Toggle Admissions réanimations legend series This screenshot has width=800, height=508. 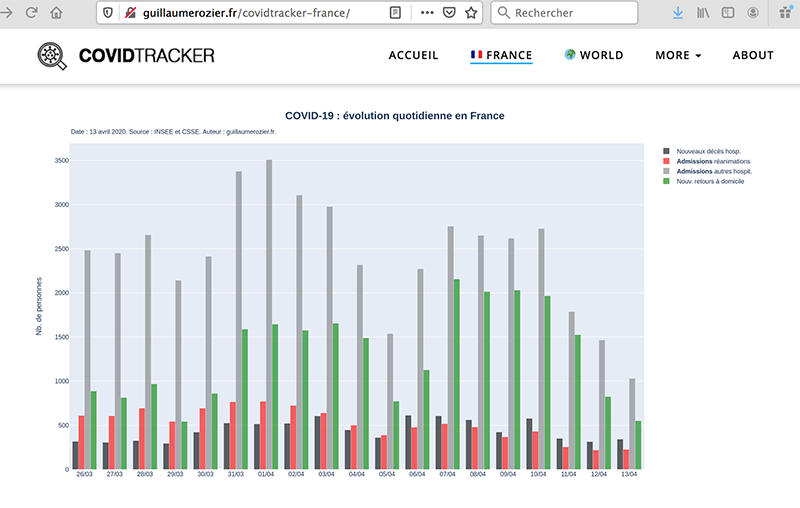(712, 161)
